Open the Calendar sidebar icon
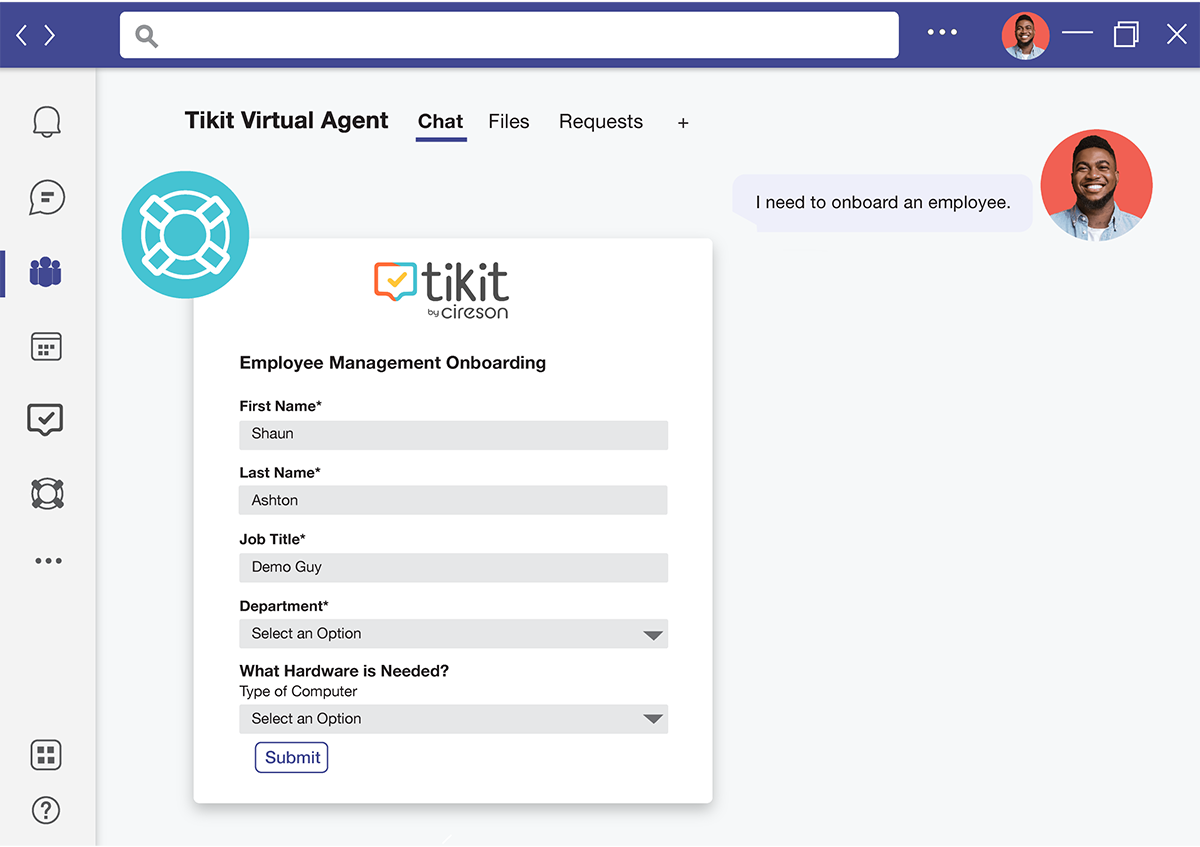 (47, 346)
